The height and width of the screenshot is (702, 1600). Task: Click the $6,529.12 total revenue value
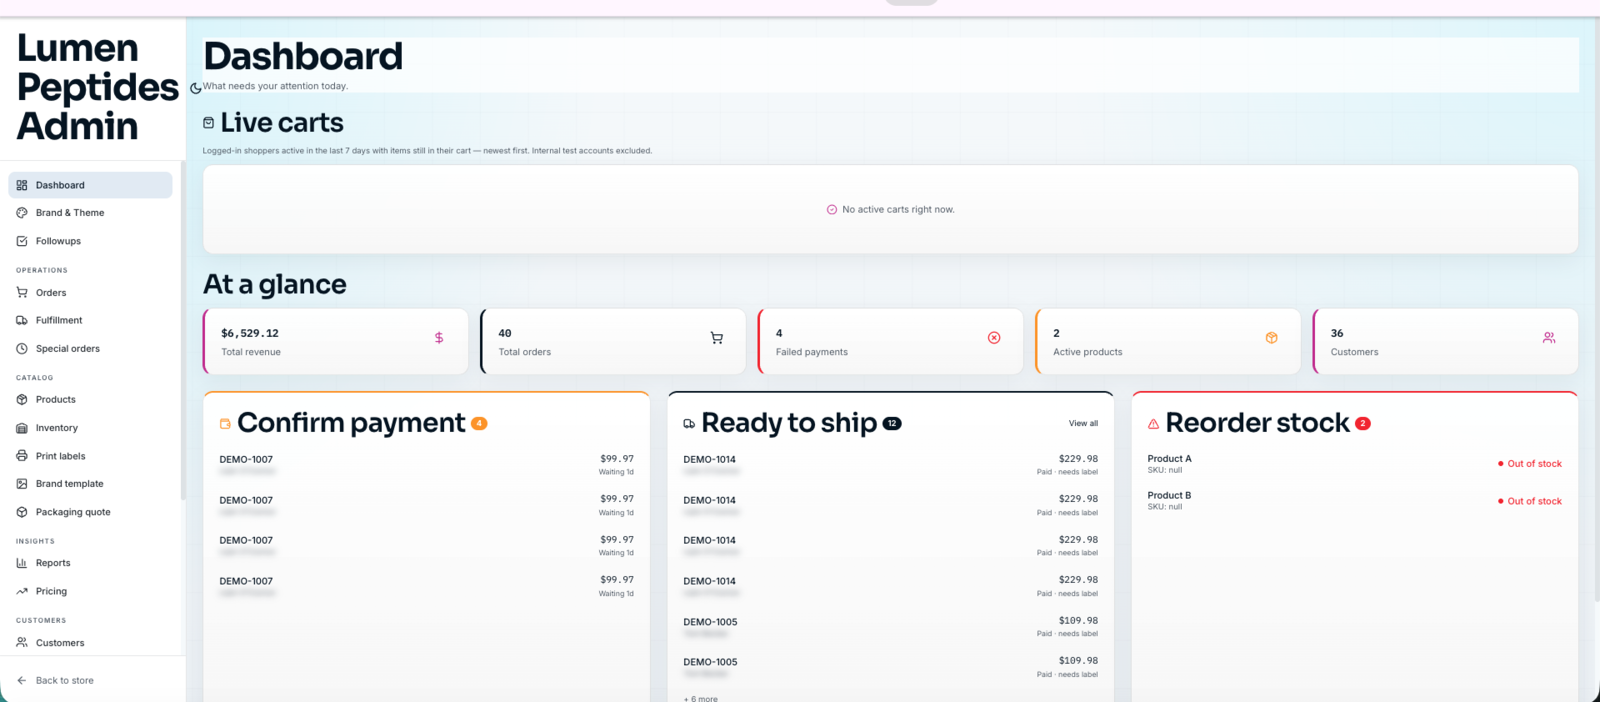250,334
